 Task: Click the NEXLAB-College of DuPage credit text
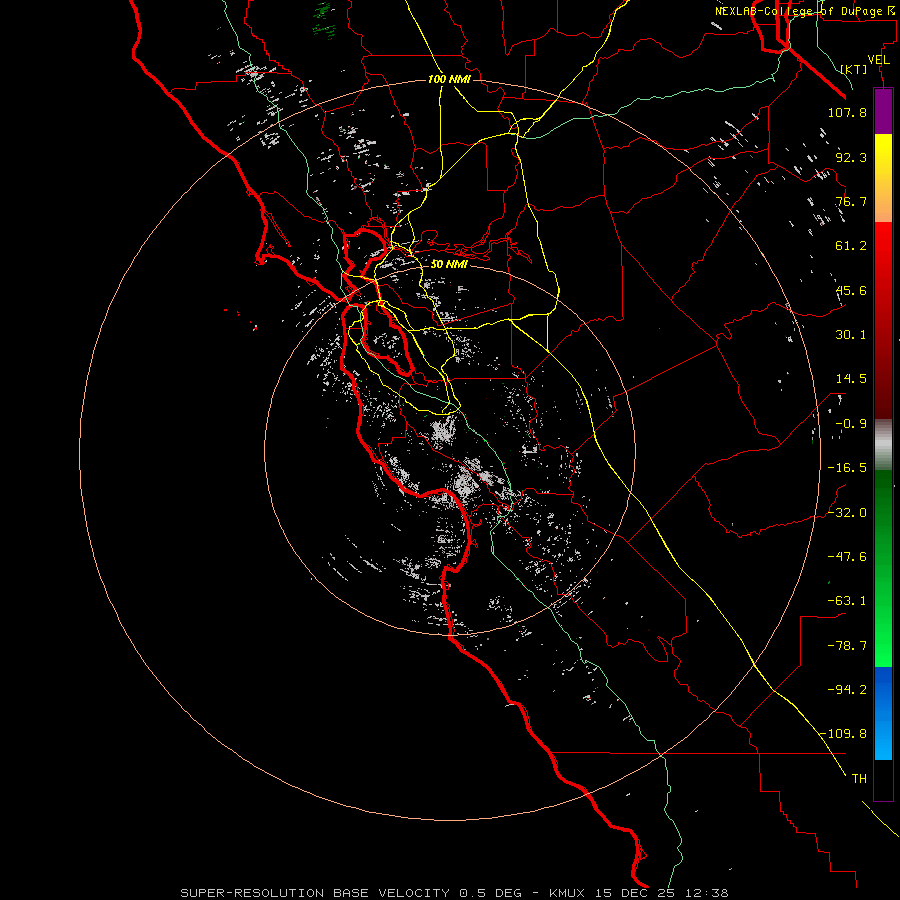point(806,11)
